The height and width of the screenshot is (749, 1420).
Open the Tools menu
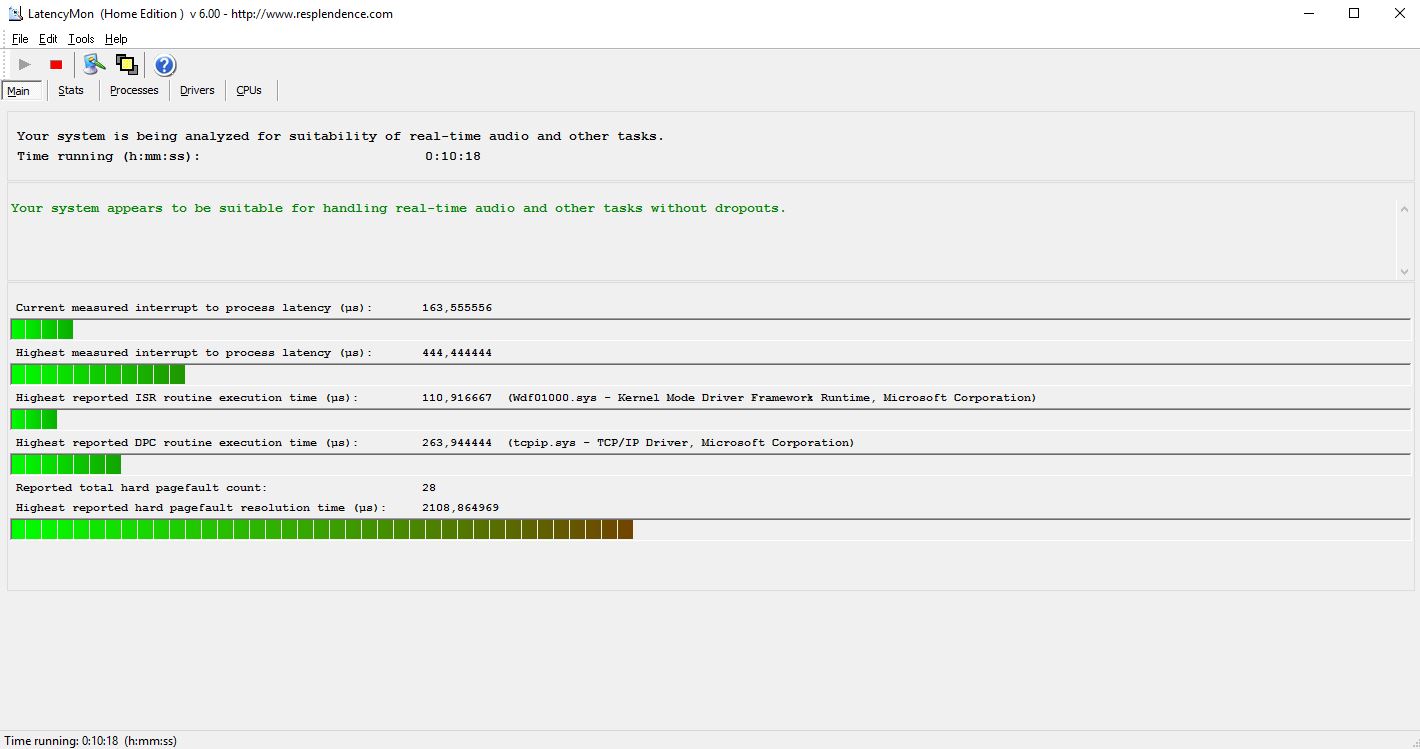[81, 39]
